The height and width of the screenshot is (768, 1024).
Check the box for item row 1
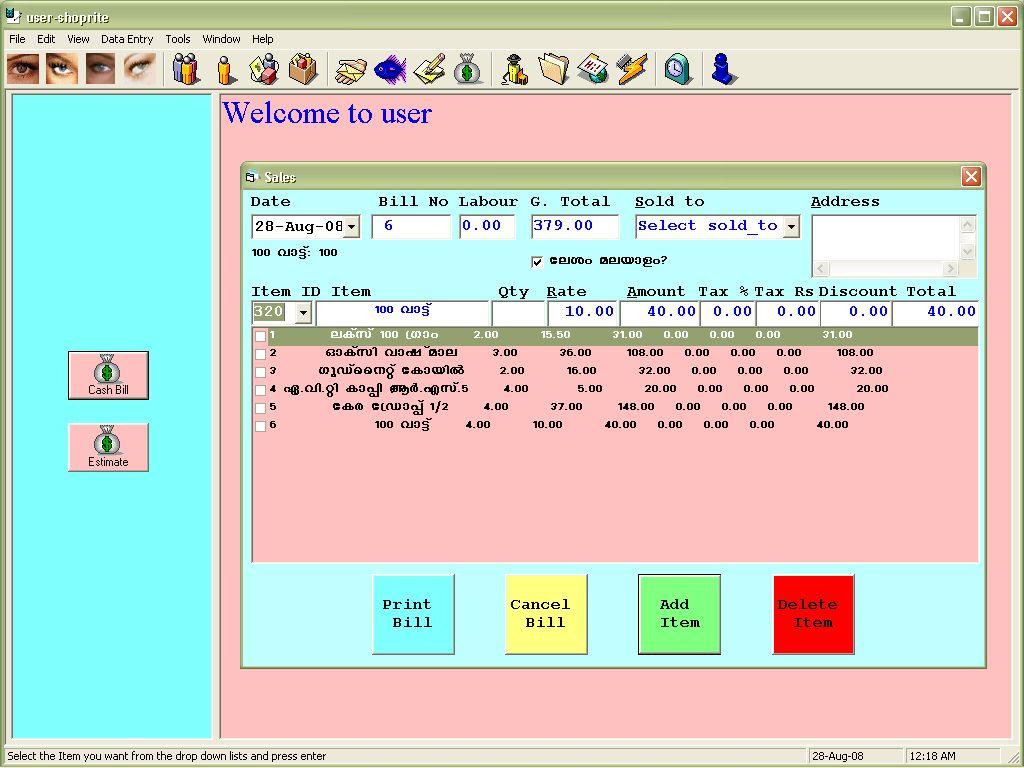click(261, 336)
